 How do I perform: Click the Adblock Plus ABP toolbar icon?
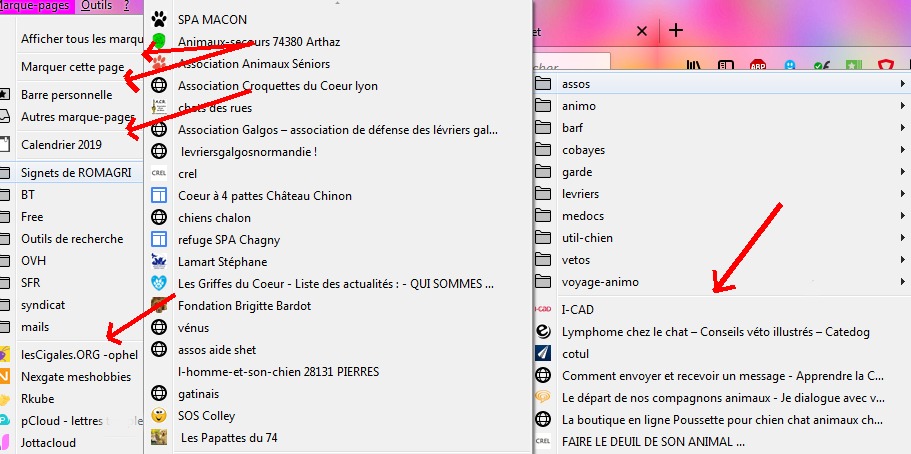point(758,65)
